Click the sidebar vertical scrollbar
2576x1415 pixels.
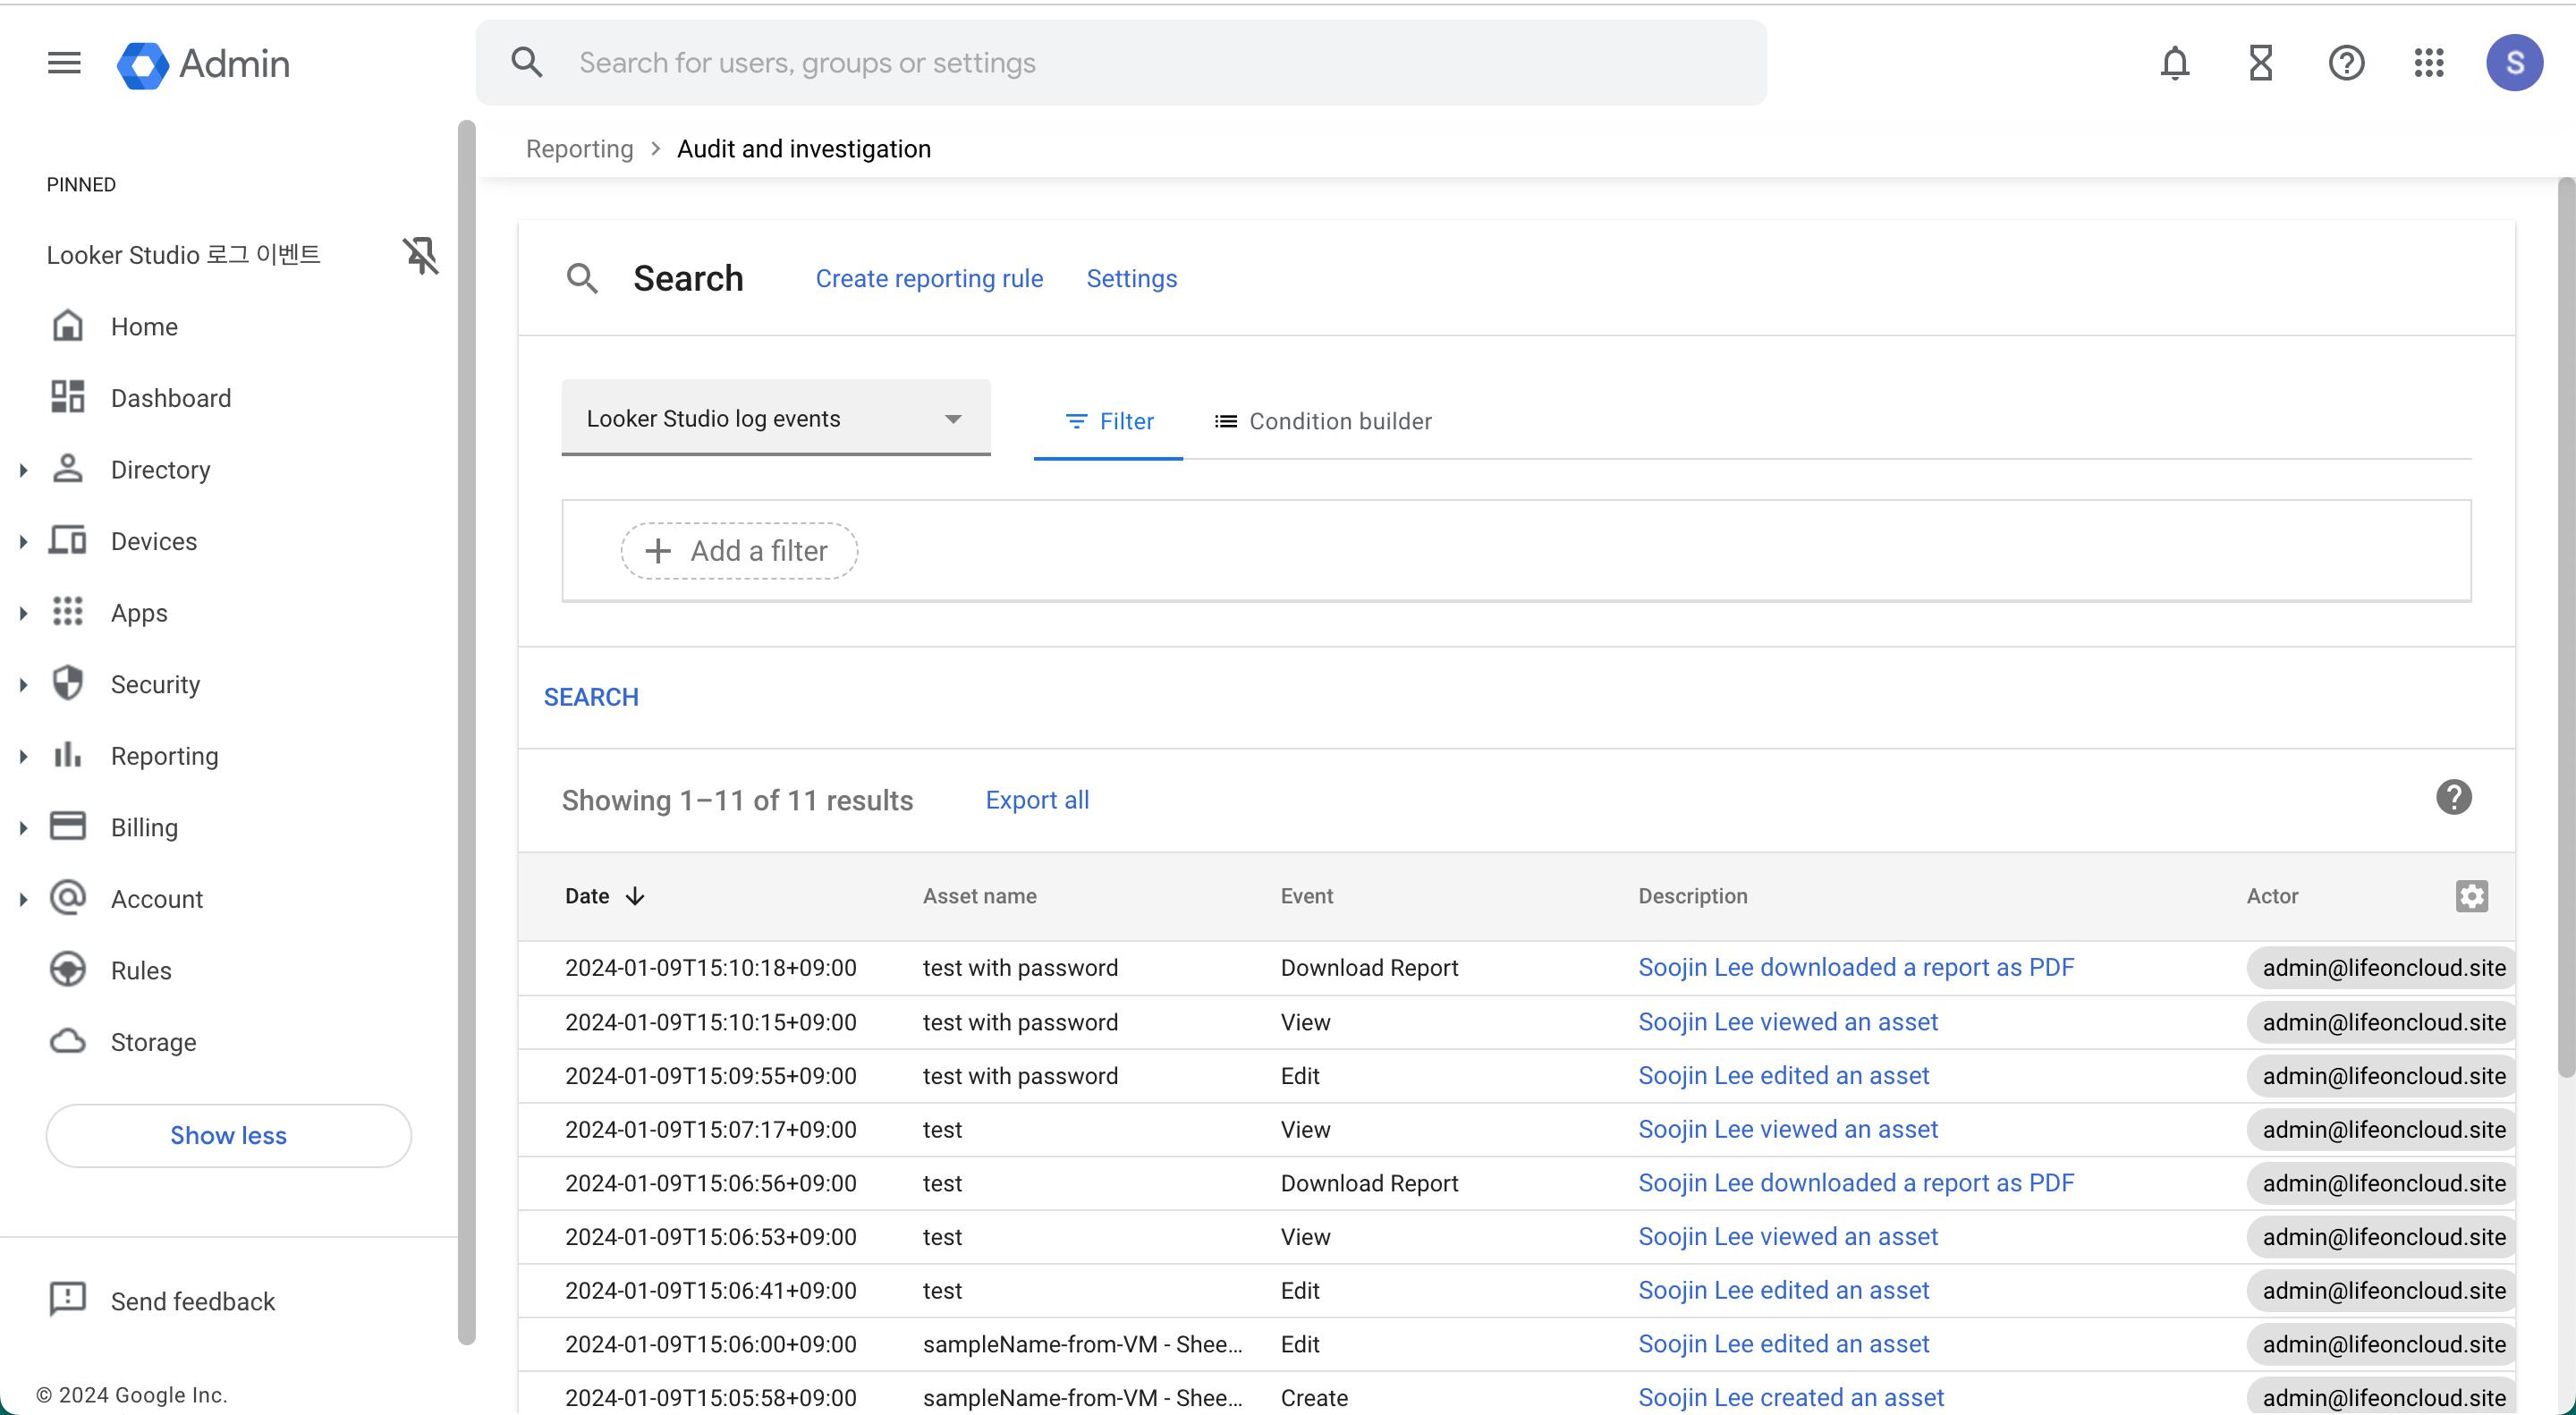click(x=466, y=730)
